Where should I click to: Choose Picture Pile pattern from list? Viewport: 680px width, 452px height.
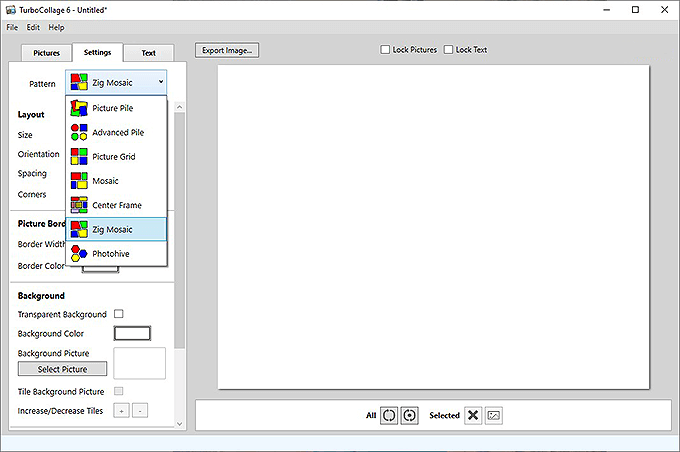coord(116,108)
